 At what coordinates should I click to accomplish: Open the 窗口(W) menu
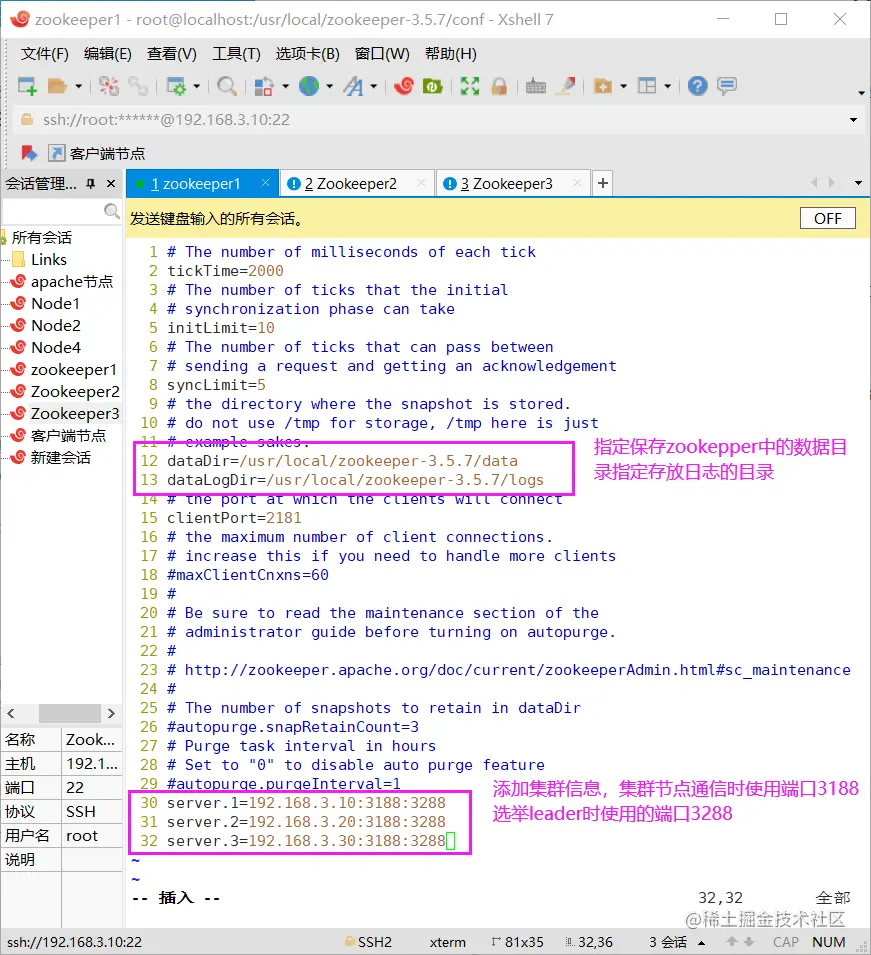(383, 54)
